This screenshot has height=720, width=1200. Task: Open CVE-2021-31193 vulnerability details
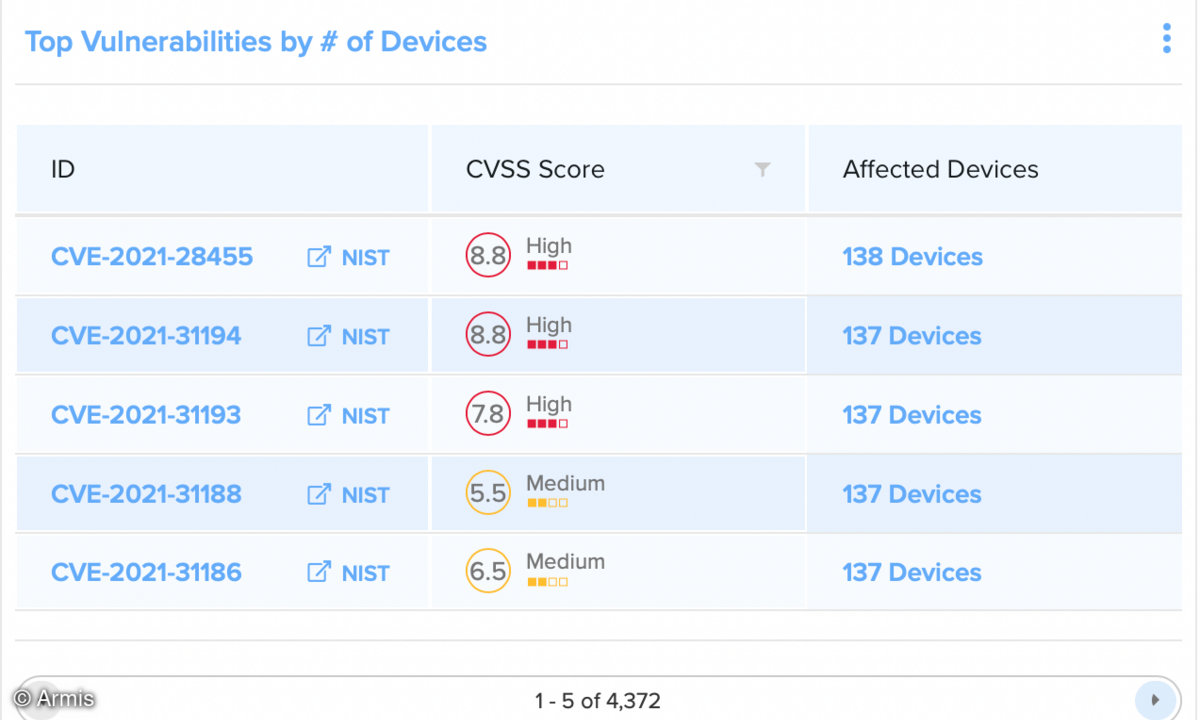tap(146, 415)
